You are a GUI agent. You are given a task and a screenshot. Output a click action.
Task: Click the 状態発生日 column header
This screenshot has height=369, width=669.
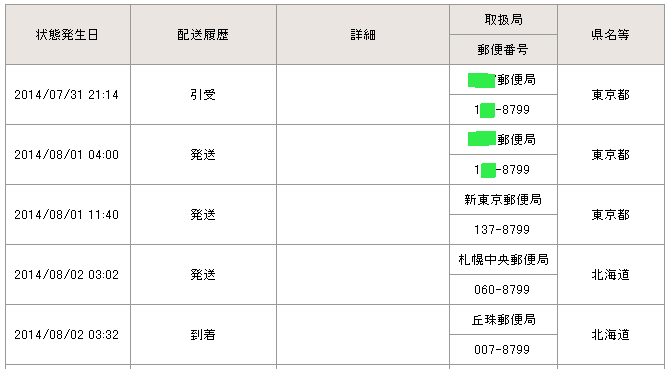(68, 35)
